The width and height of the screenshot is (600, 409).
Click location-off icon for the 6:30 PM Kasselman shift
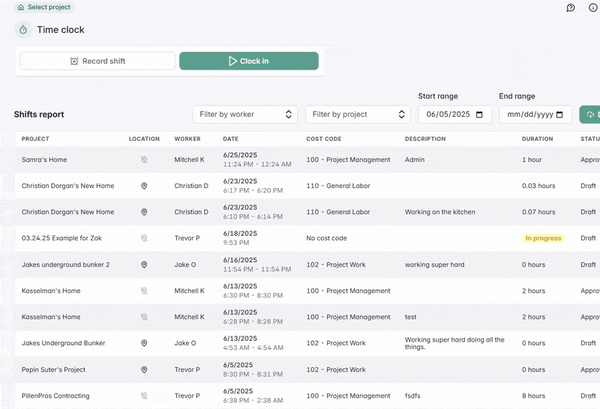click(144, 291)
